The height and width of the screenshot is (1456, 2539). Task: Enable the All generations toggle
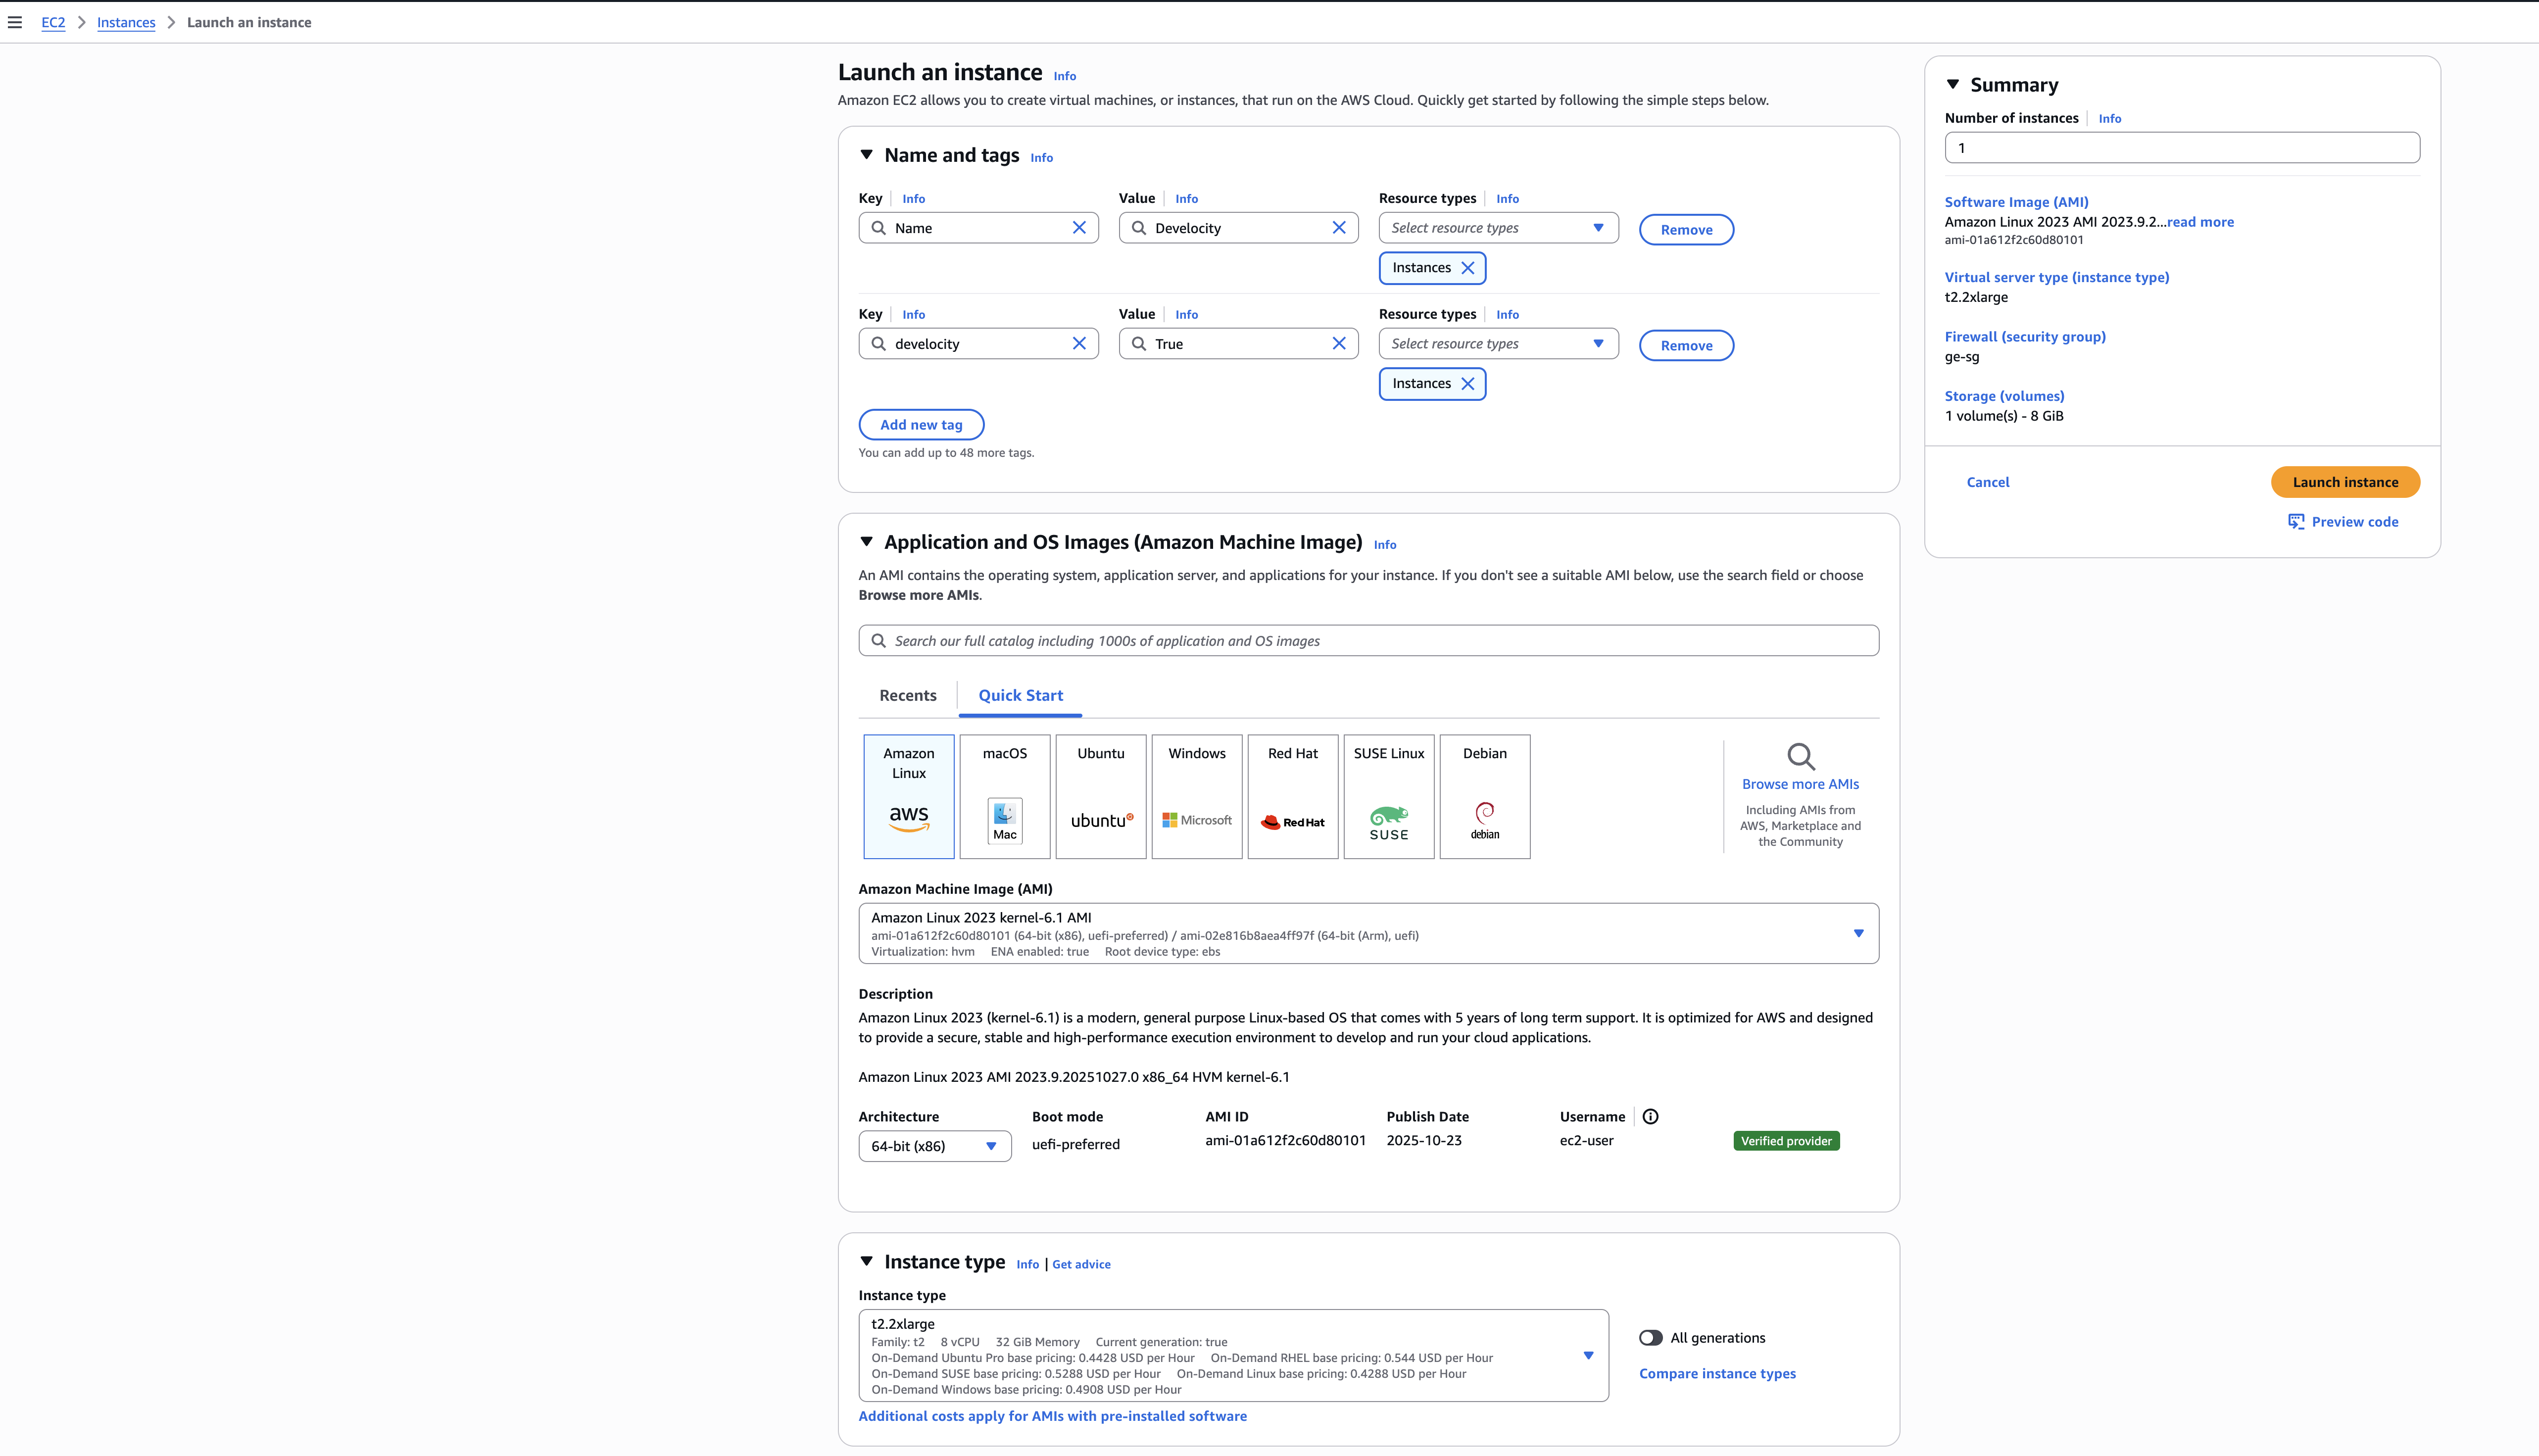pyautogui.click(x=1651, y=1337)
